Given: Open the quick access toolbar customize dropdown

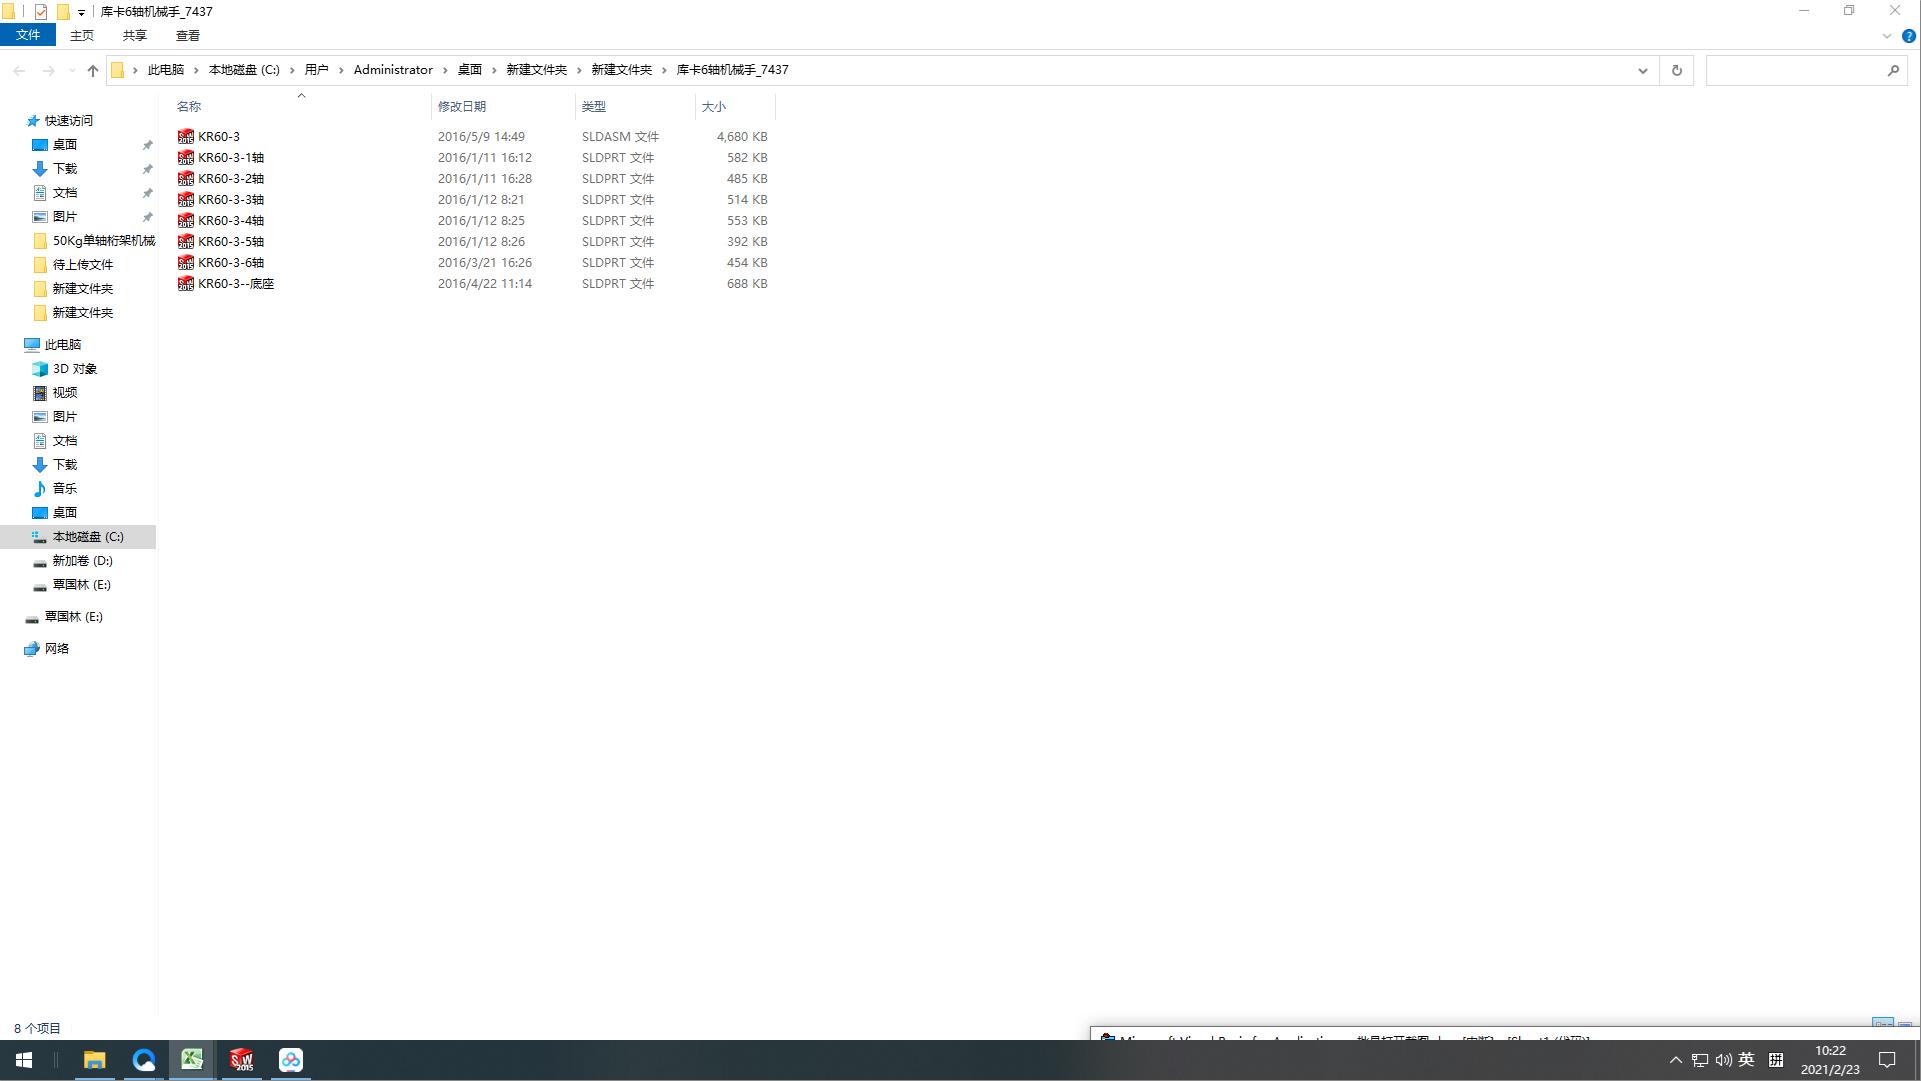Looking at the screenshot, I should 81,12.
